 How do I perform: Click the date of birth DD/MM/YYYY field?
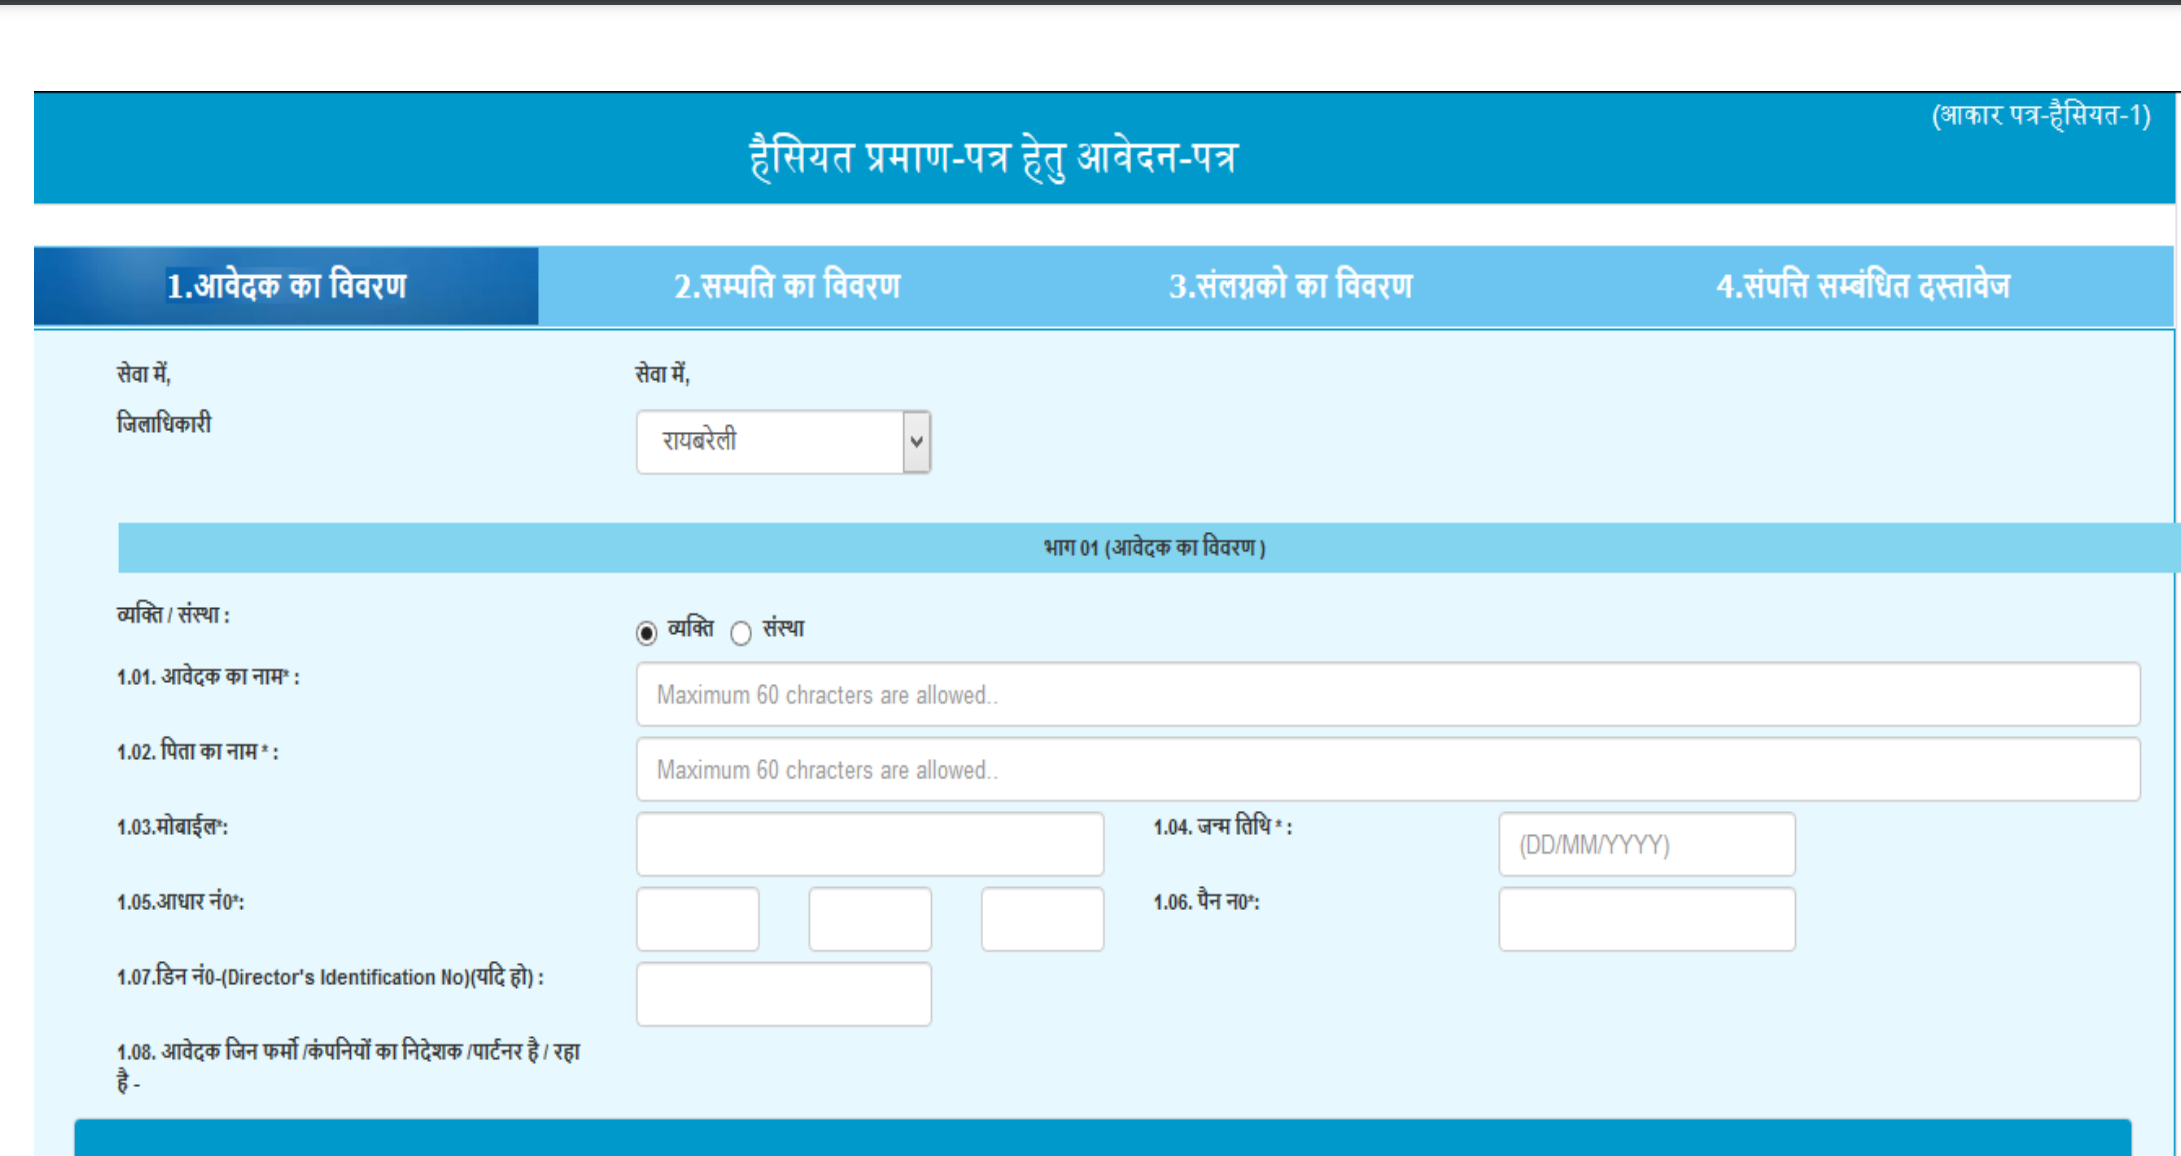tap(1645, 844)
